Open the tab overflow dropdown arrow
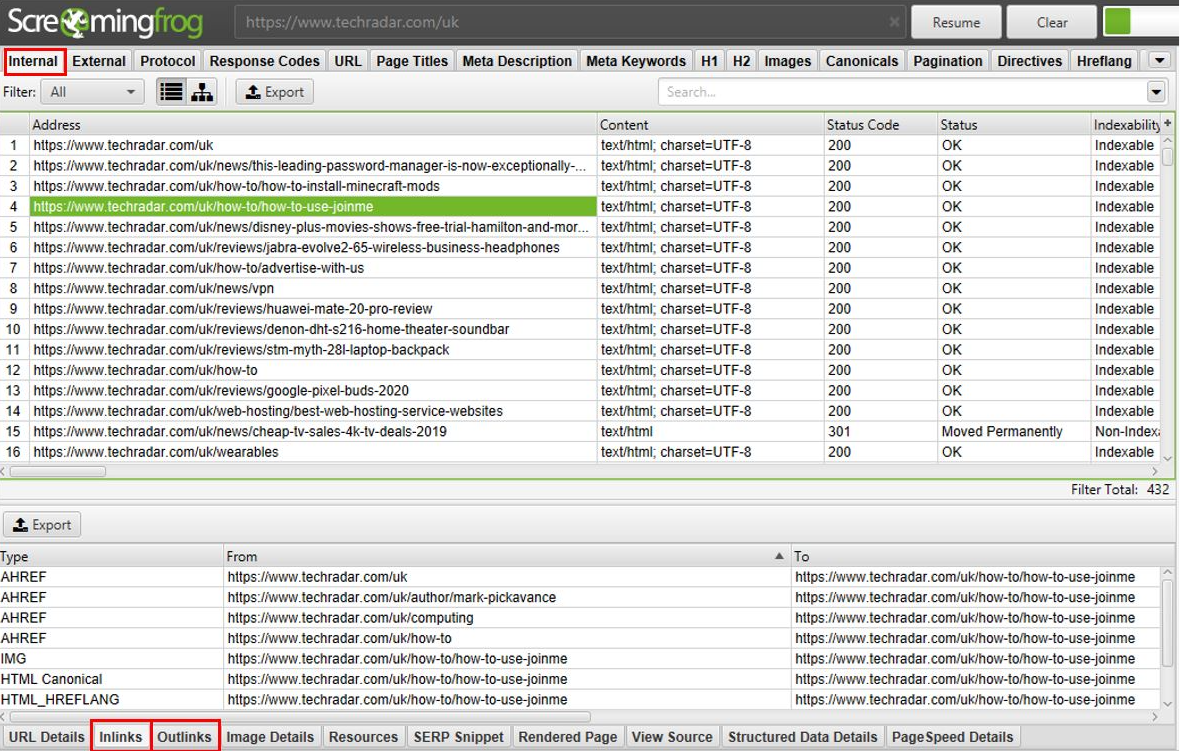The image size is (1182, 751). pos(1159,61)
